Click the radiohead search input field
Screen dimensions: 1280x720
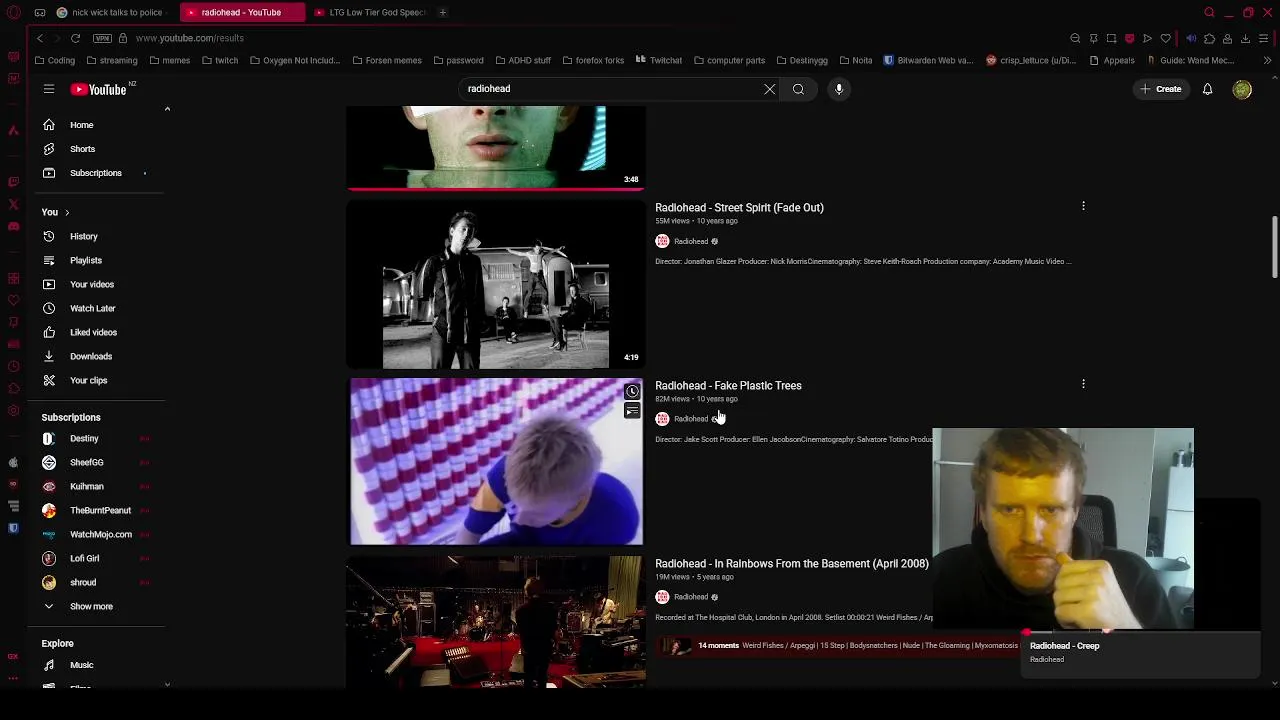pyautogui.click(x=610, y=89)
